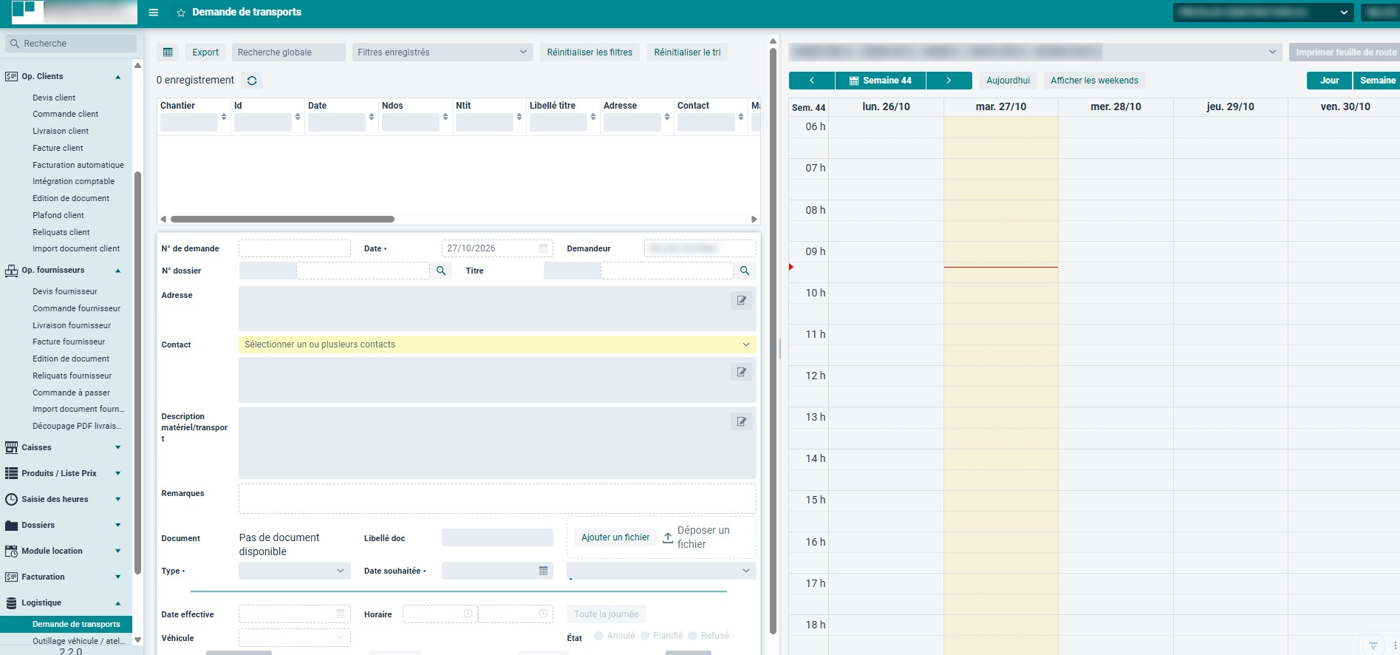Click Ajouter un fichier
Viewport: 1400px width, 655px height.
coord(615,538)
